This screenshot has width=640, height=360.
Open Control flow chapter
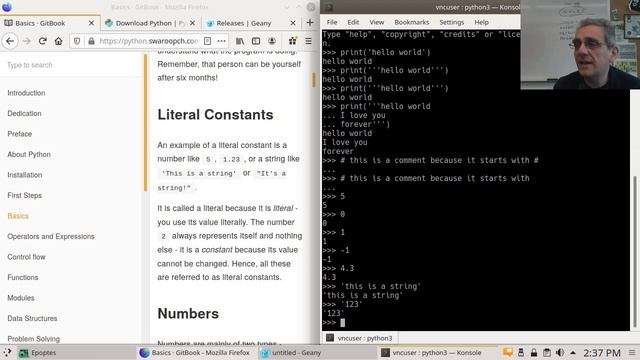point(26,257)
